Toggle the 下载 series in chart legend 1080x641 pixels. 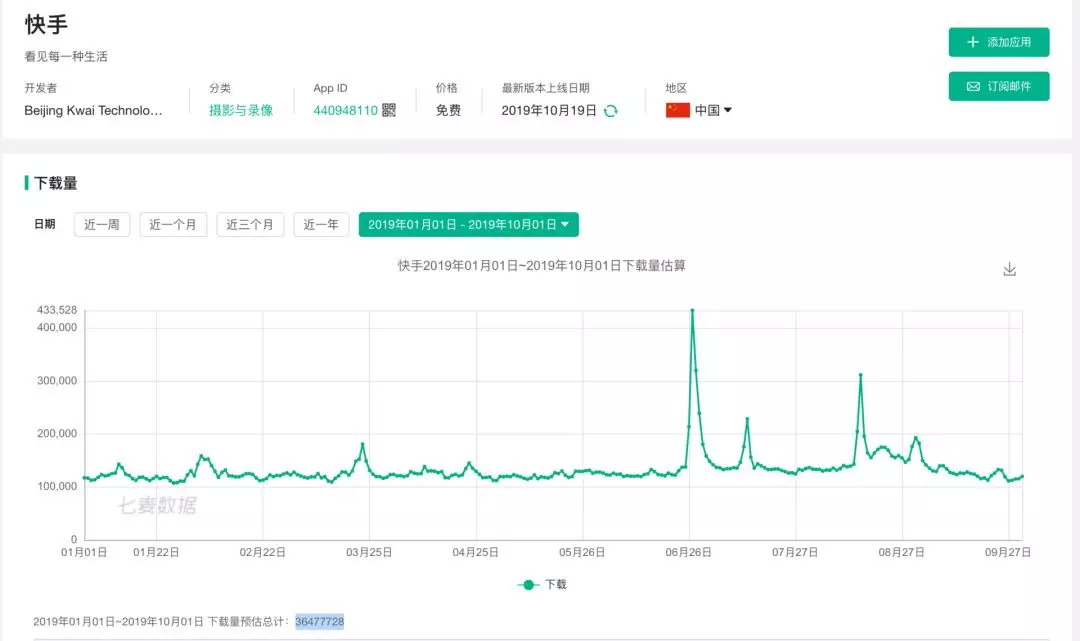(542, 584)
